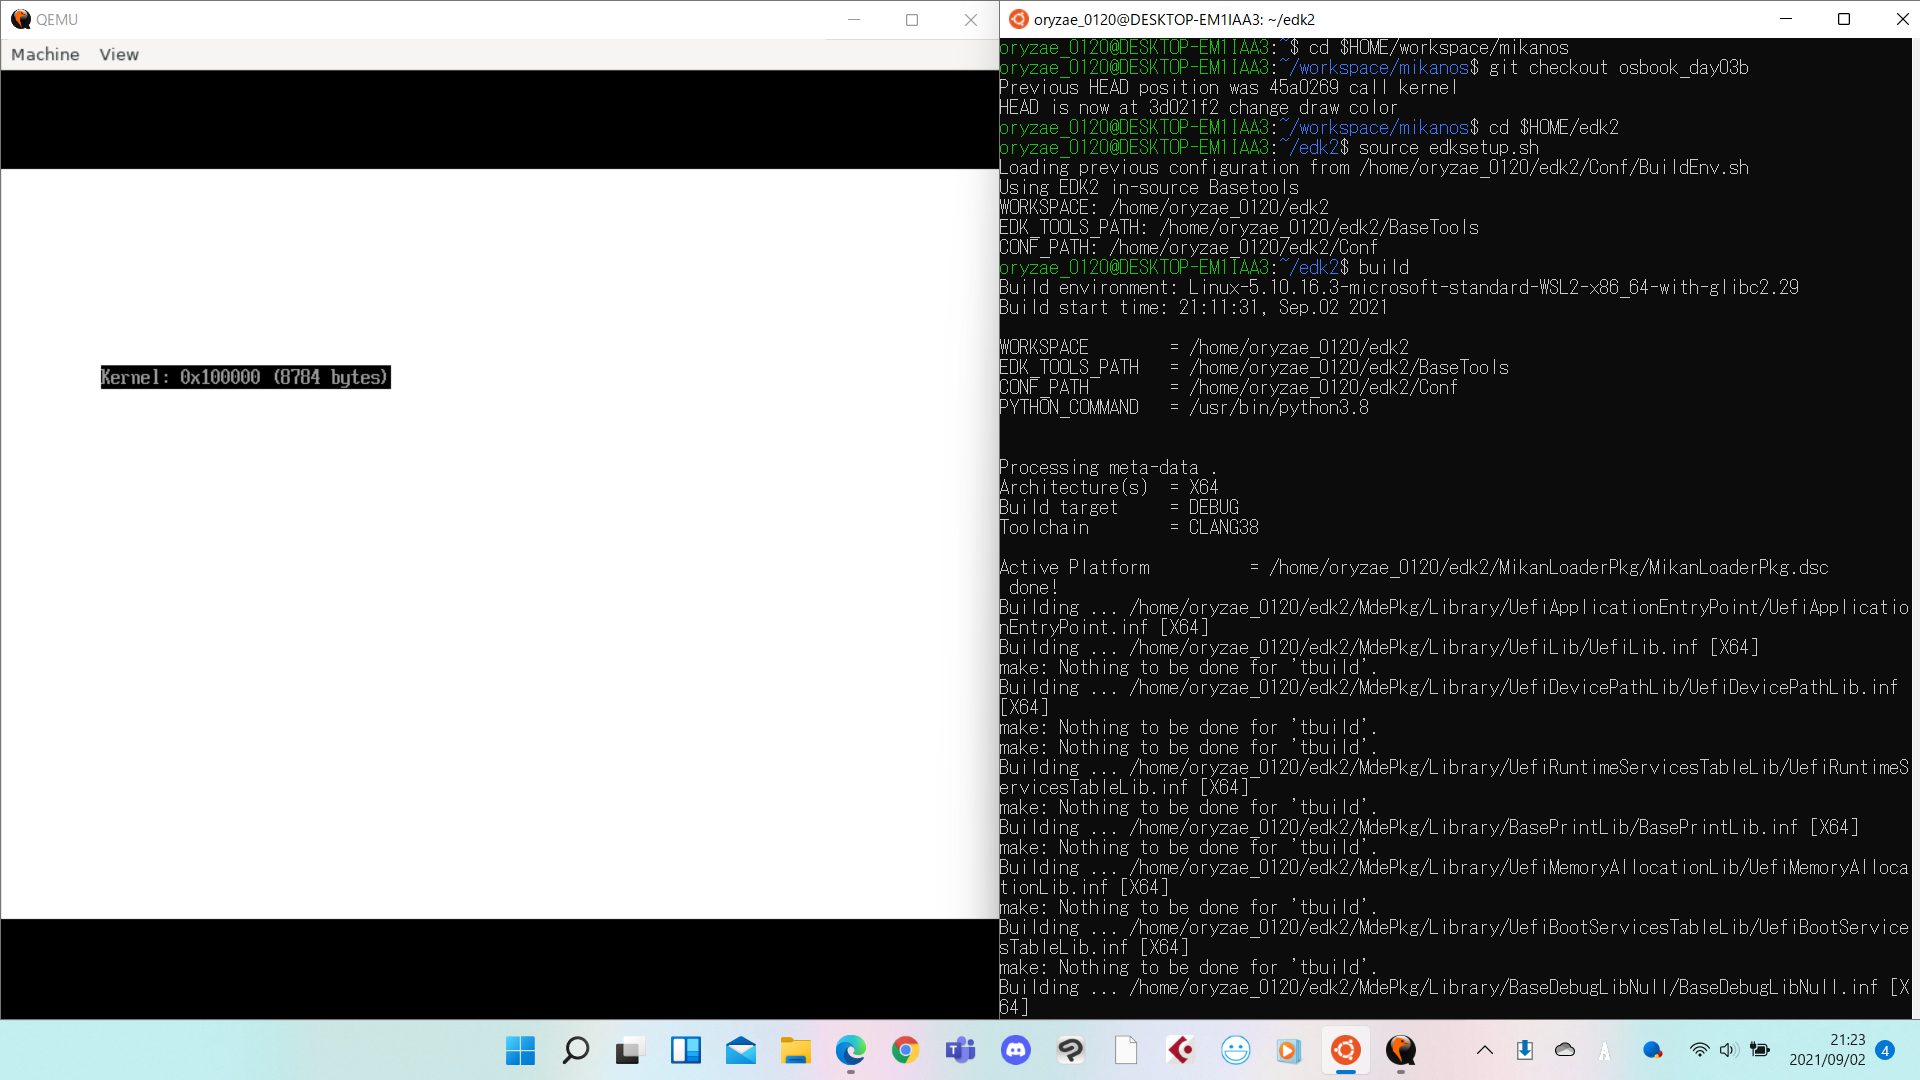The width and height of the screenshot is (1920, 1080).
Task: Open Microsoft Teams from the taskbar
Action: (960, 1051)
